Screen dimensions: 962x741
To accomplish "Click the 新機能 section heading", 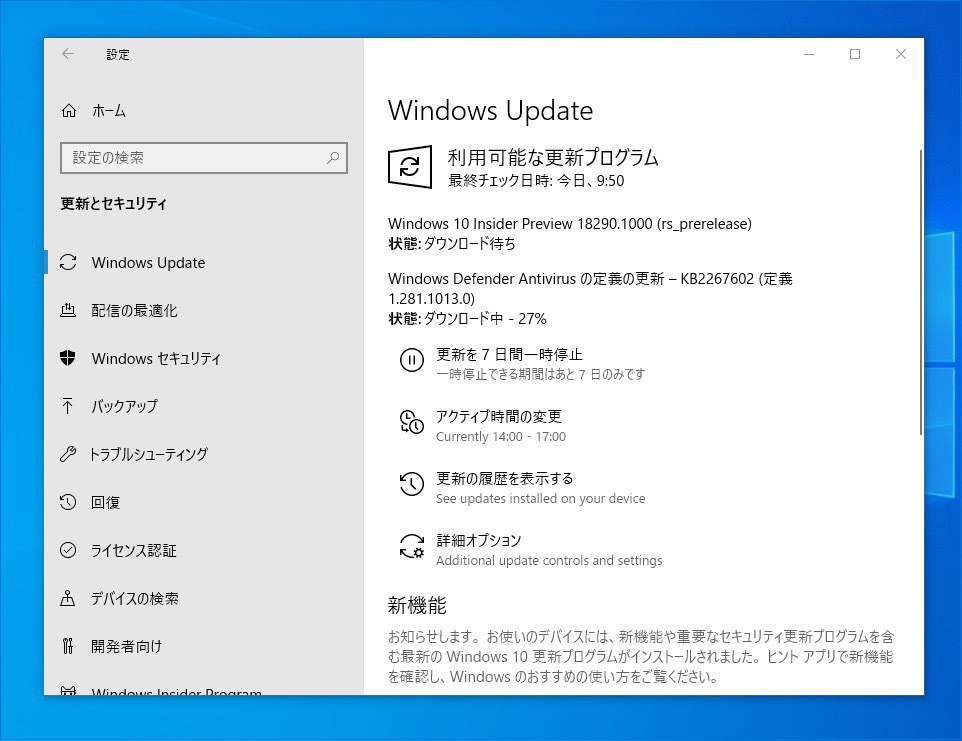I will coord(417,605).
